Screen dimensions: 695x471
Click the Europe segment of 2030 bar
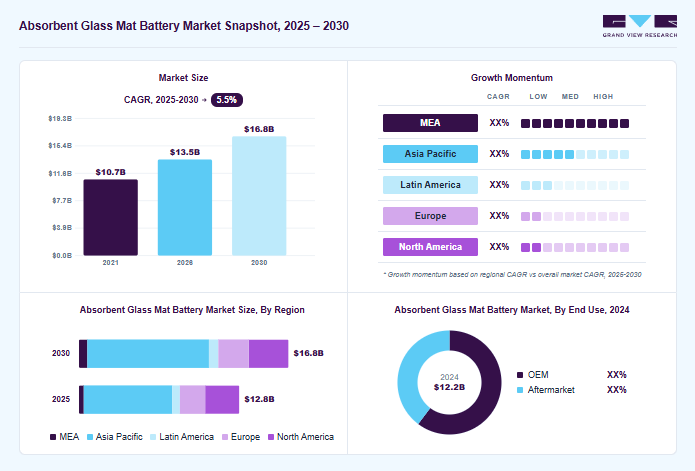[x=234, y=354]
